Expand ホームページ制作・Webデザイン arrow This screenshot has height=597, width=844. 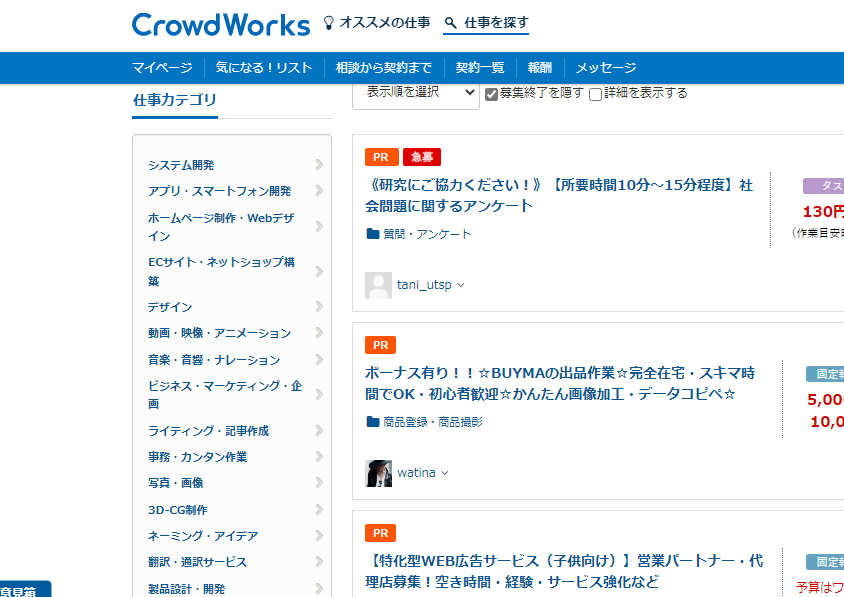pos(319,226)
